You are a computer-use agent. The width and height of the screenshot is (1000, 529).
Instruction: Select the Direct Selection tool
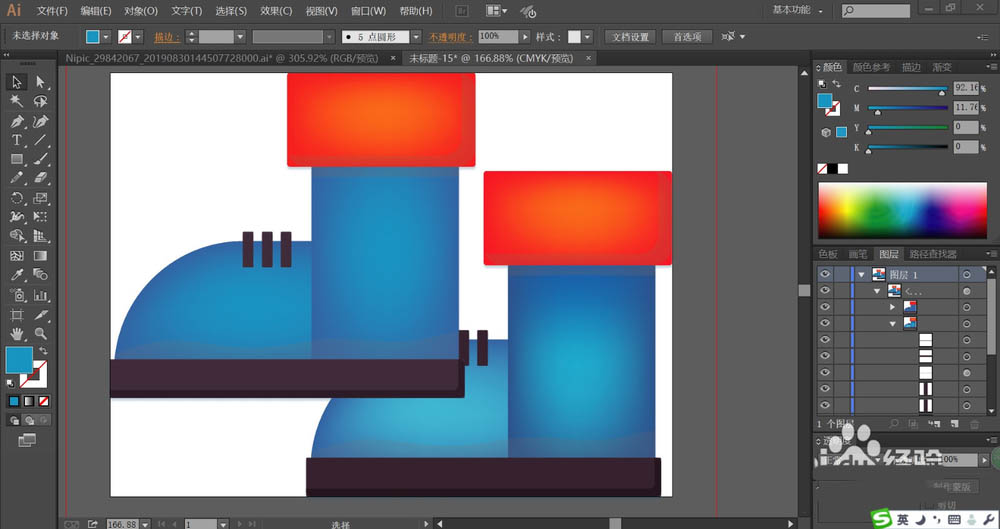click(x=41, y=82)
